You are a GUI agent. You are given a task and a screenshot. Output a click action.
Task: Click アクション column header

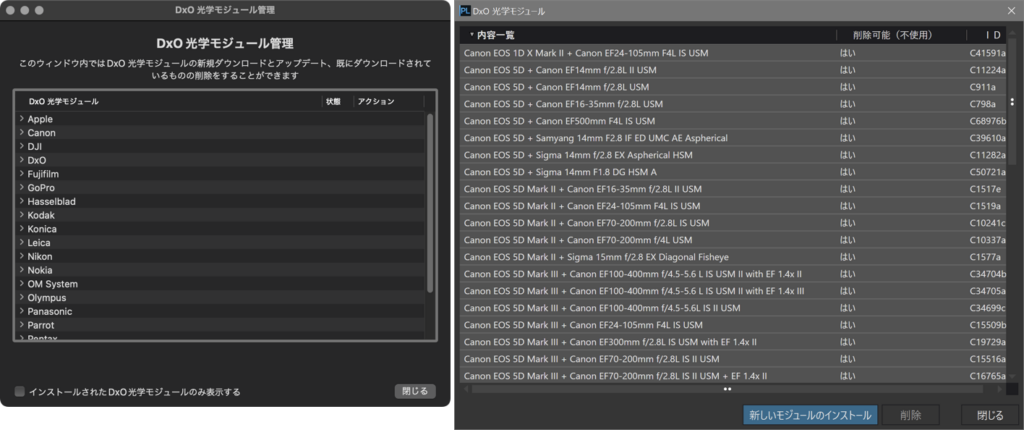tap(389, 101)
